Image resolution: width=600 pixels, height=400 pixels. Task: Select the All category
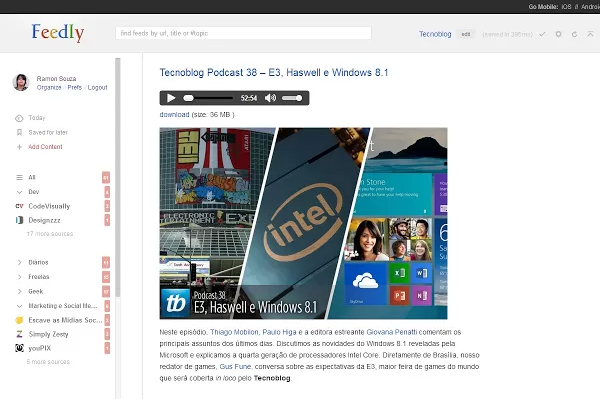coord(32,177)
